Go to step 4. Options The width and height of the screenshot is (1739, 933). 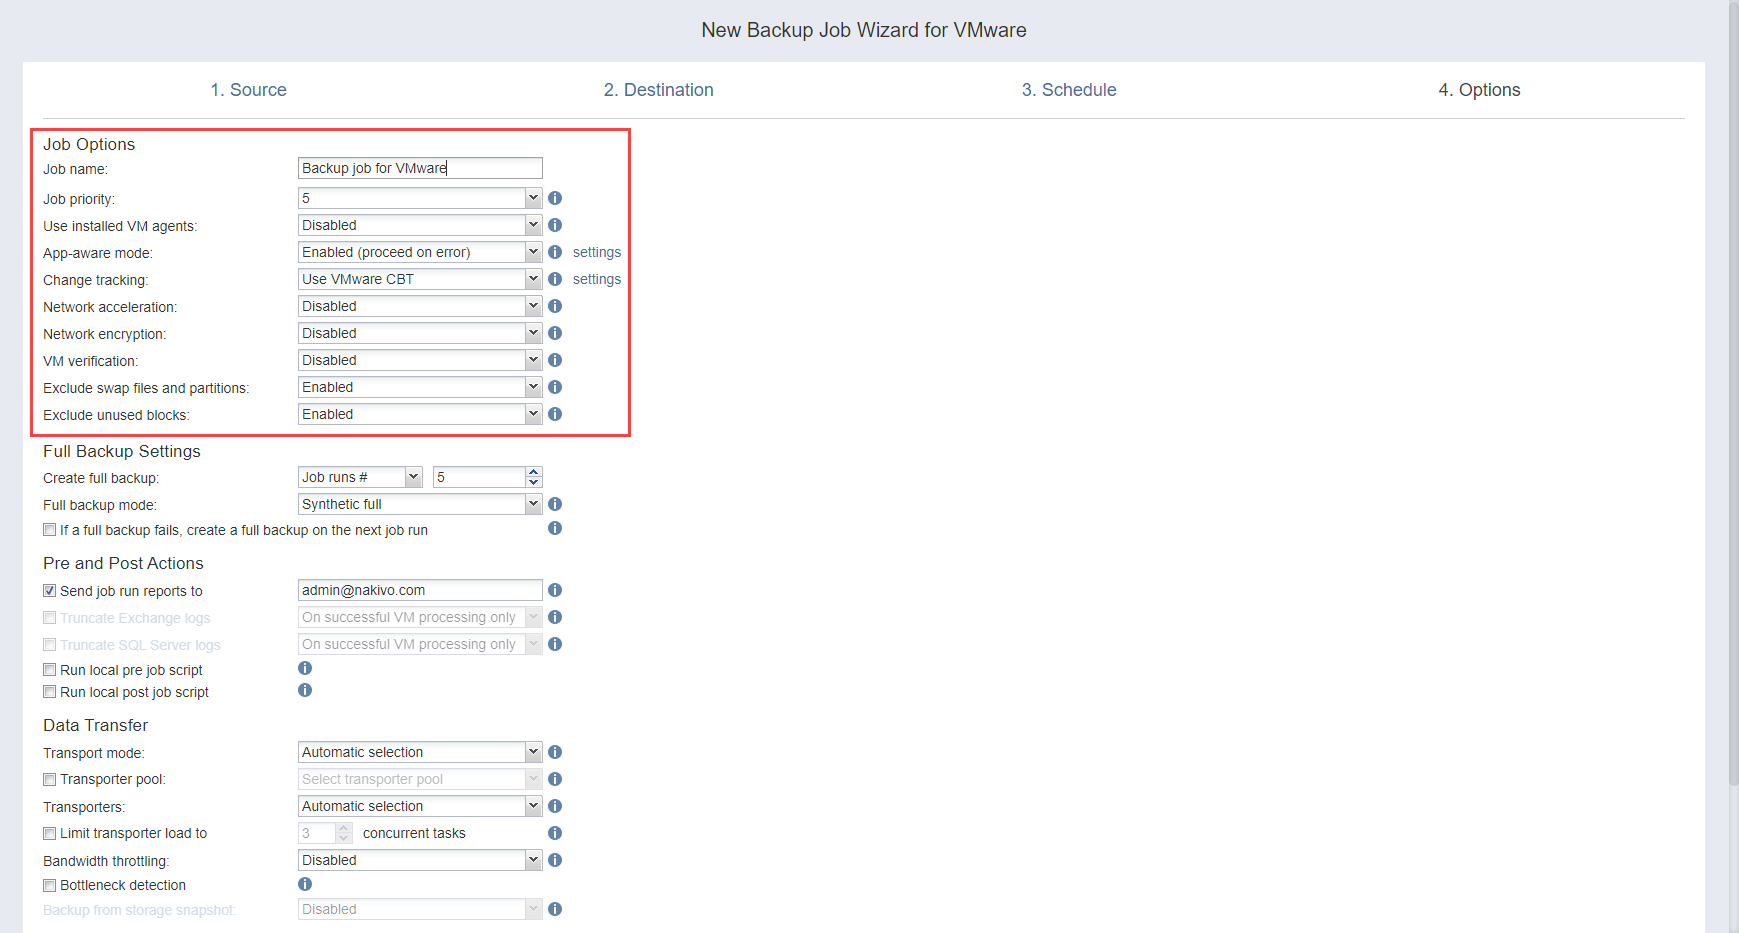[x=1479, y=90]
